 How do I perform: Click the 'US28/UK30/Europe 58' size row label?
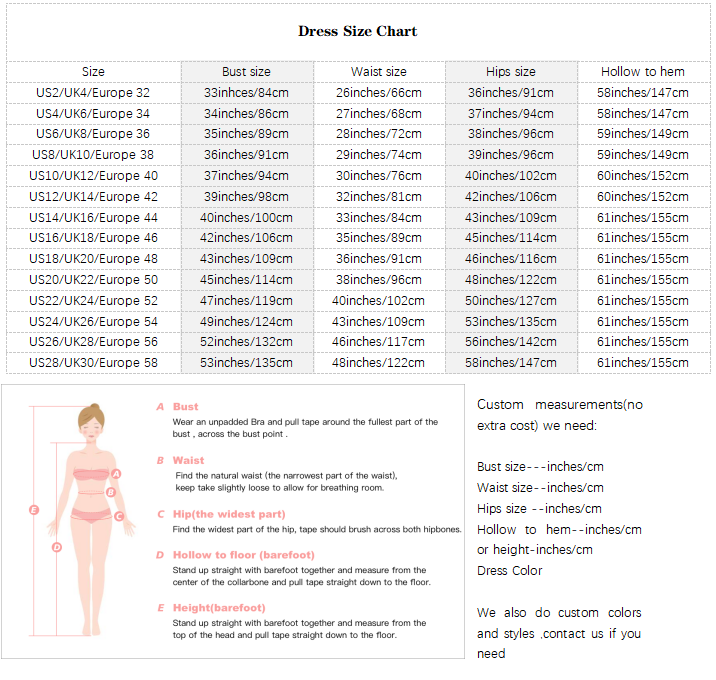93,363
